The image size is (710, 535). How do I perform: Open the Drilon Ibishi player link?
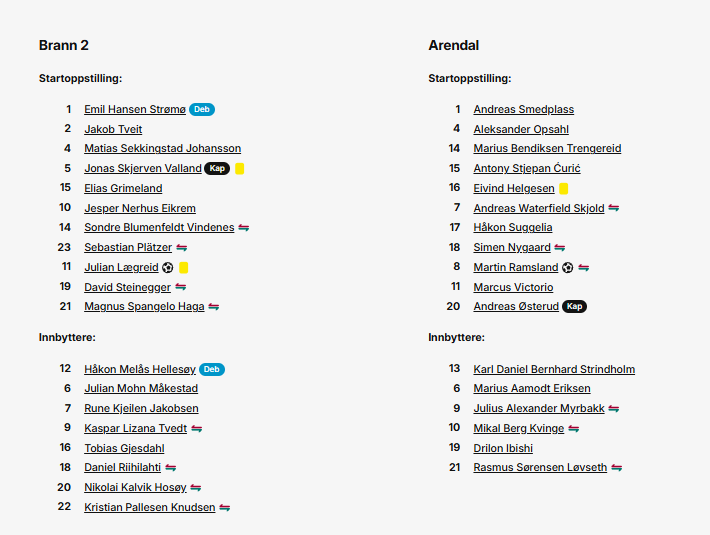(503, 448)
